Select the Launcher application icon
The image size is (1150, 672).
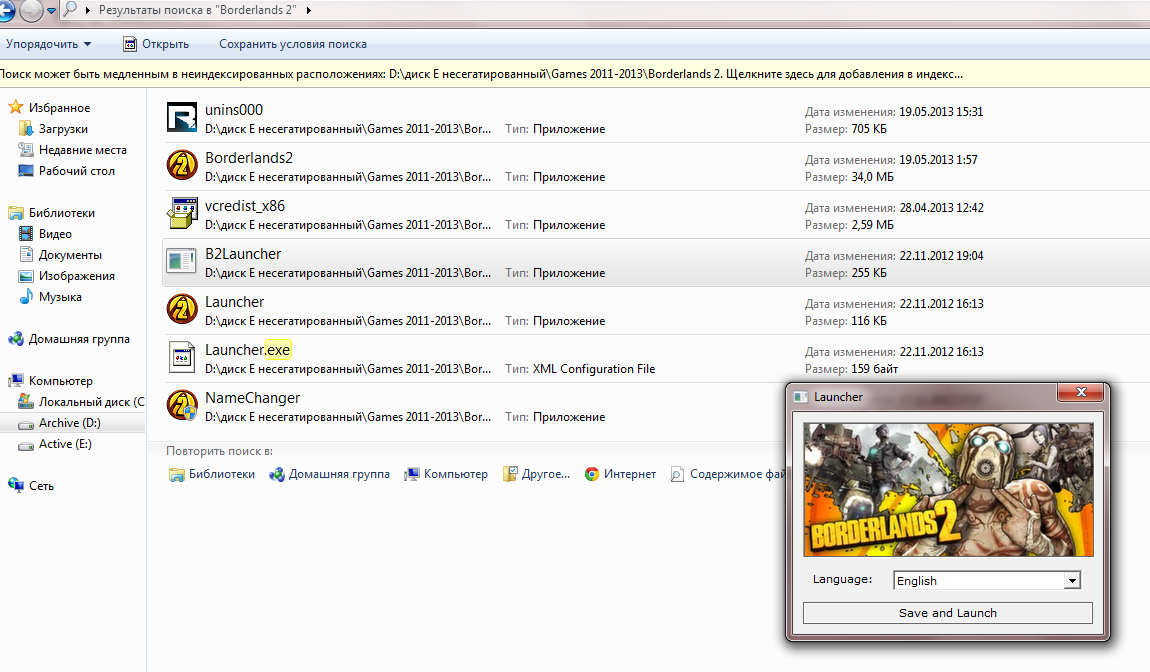coord(181,309)
